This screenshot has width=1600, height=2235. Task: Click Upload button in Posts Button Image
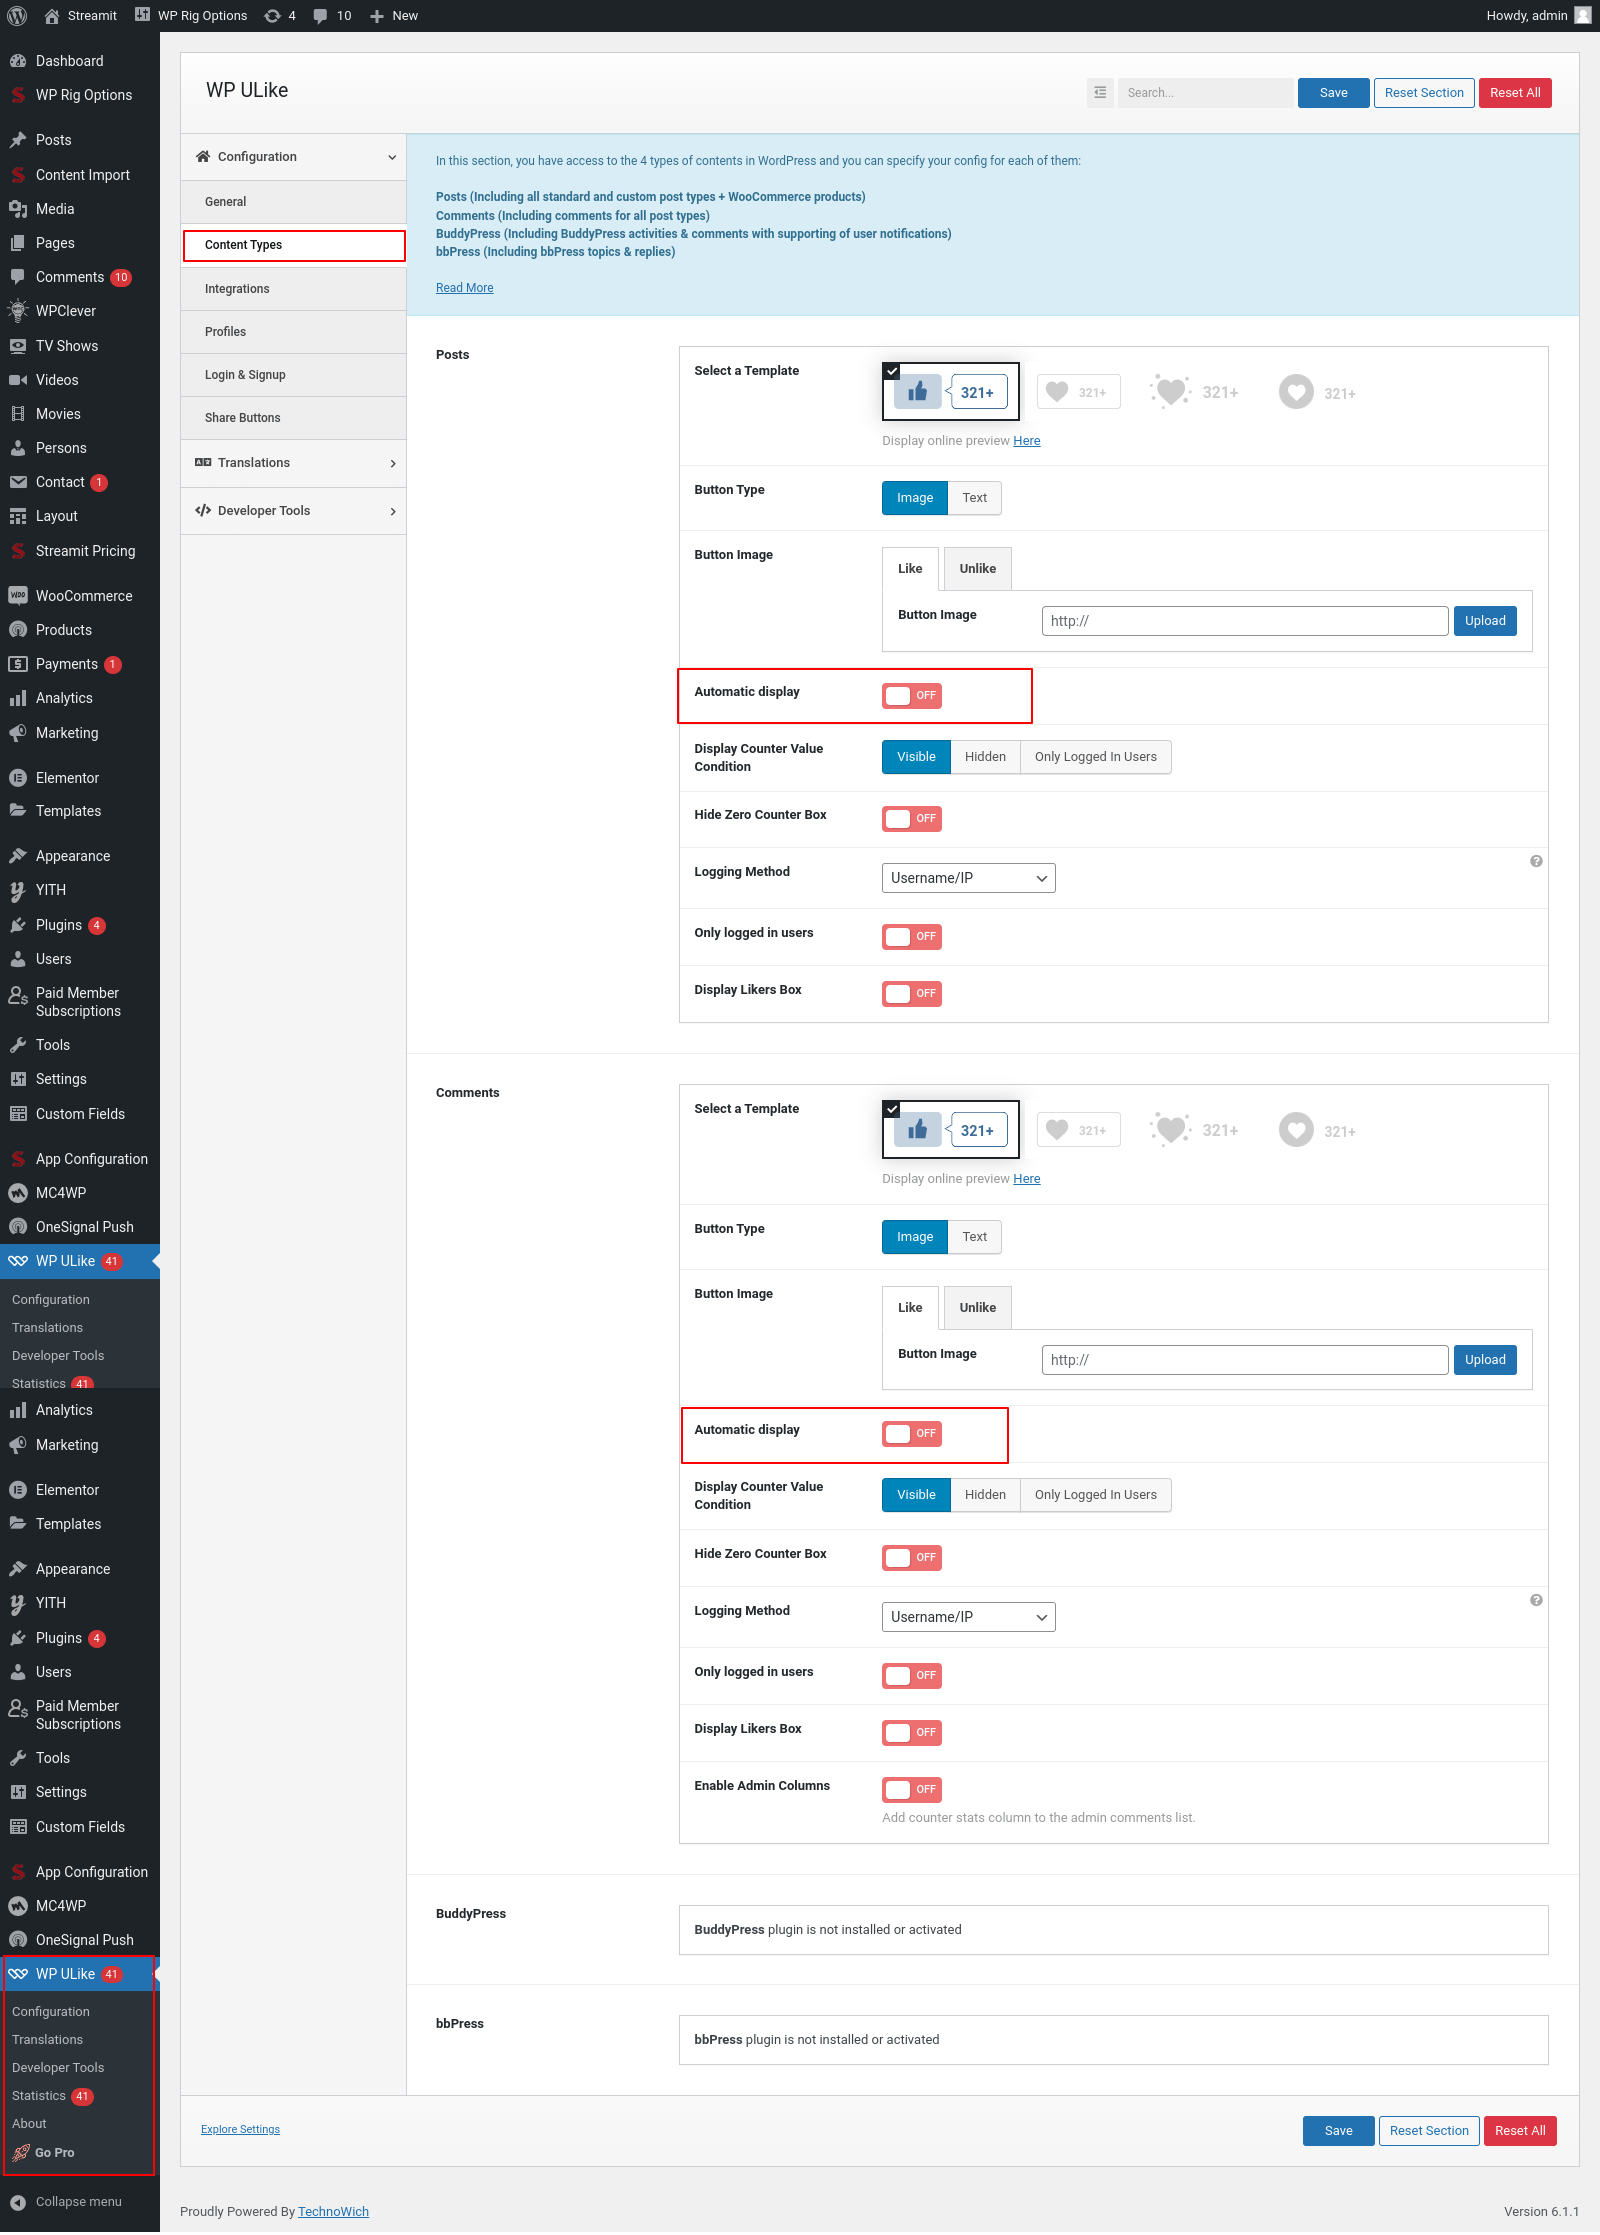point(1485,621)
